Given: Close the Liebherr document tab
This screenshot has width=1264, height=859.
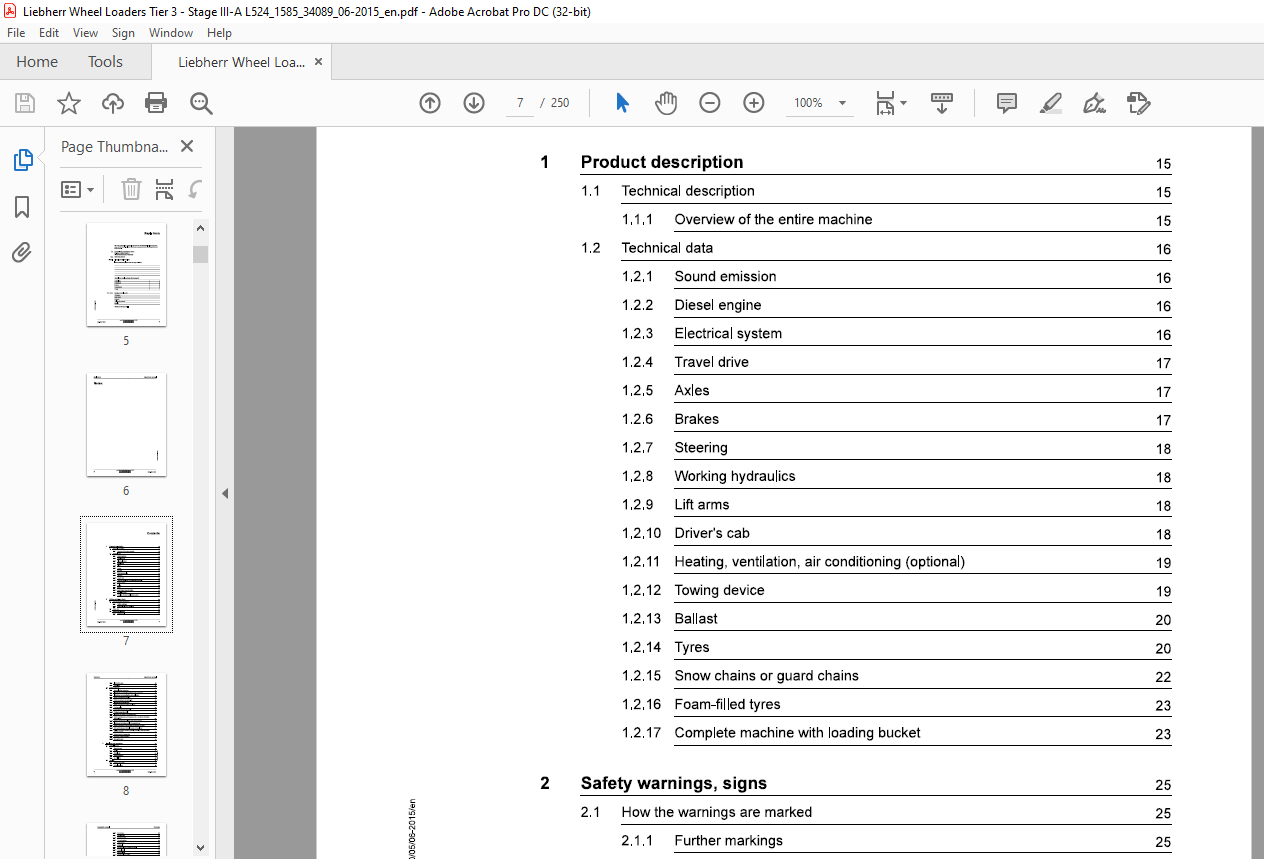Looking at the screenshot, I should [319, 62].
